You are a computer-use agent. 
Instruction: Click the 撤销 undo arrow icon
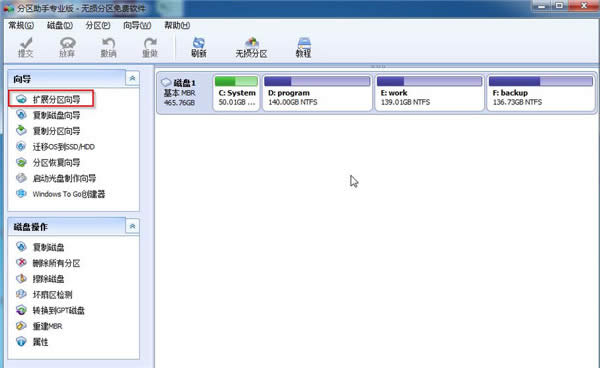[x=109, y=43]
